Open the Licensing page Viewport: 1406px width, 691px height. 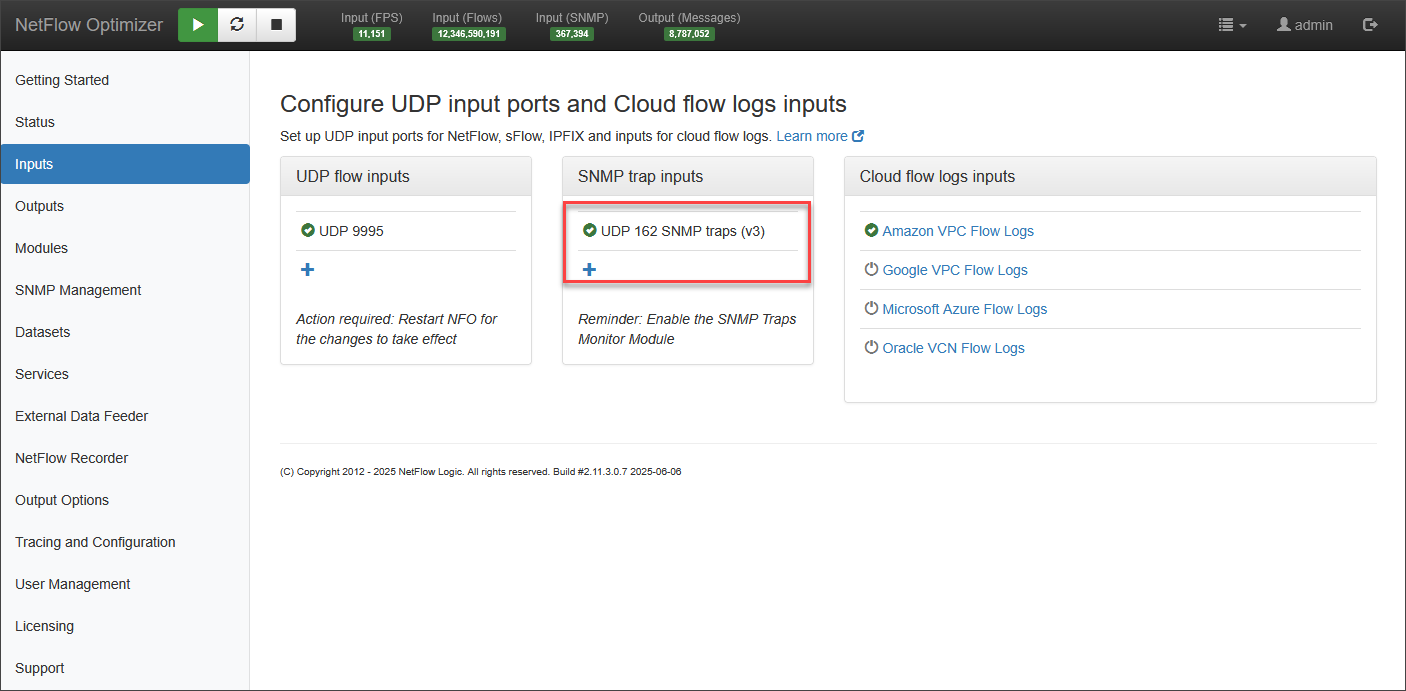[x=125, y=626]
